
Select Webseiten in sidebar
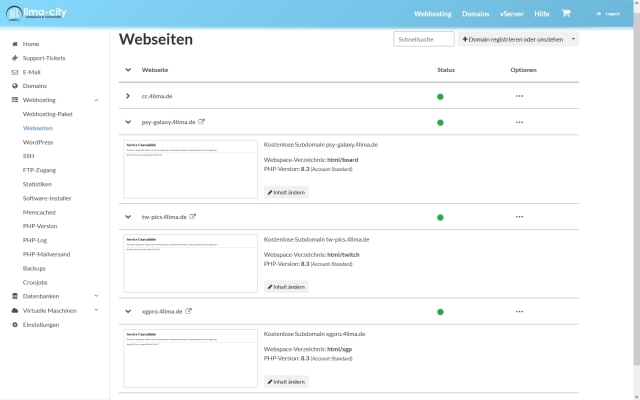38,128
